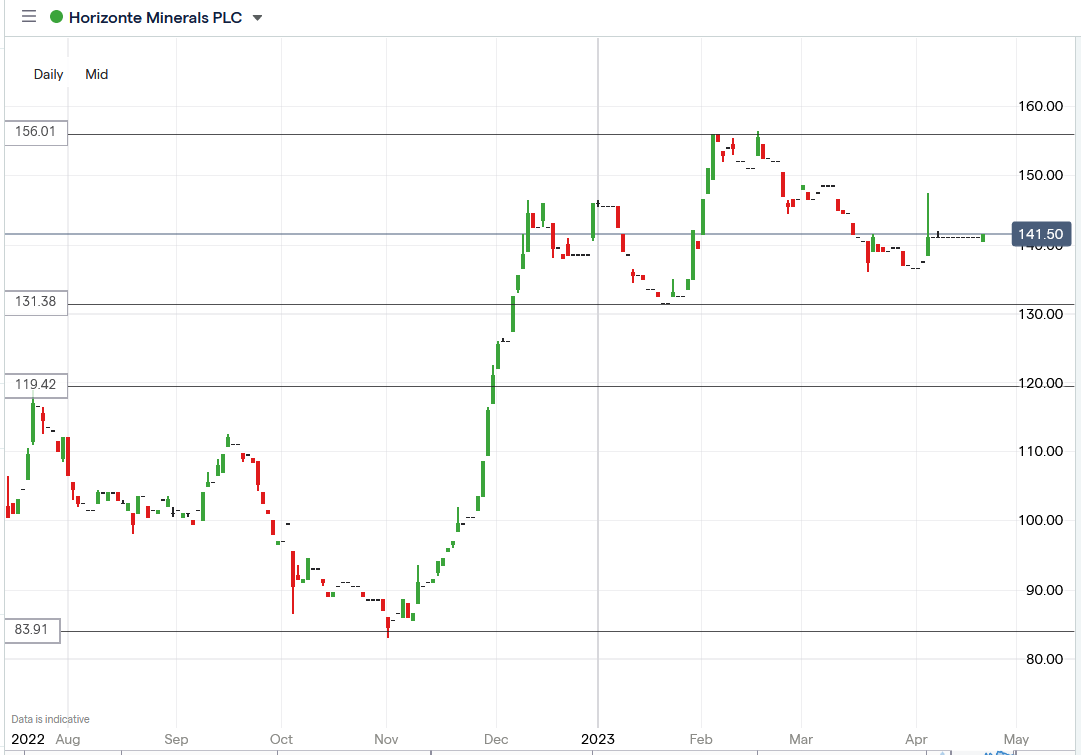Click the 110.00 price axis label

point(1040,452)
